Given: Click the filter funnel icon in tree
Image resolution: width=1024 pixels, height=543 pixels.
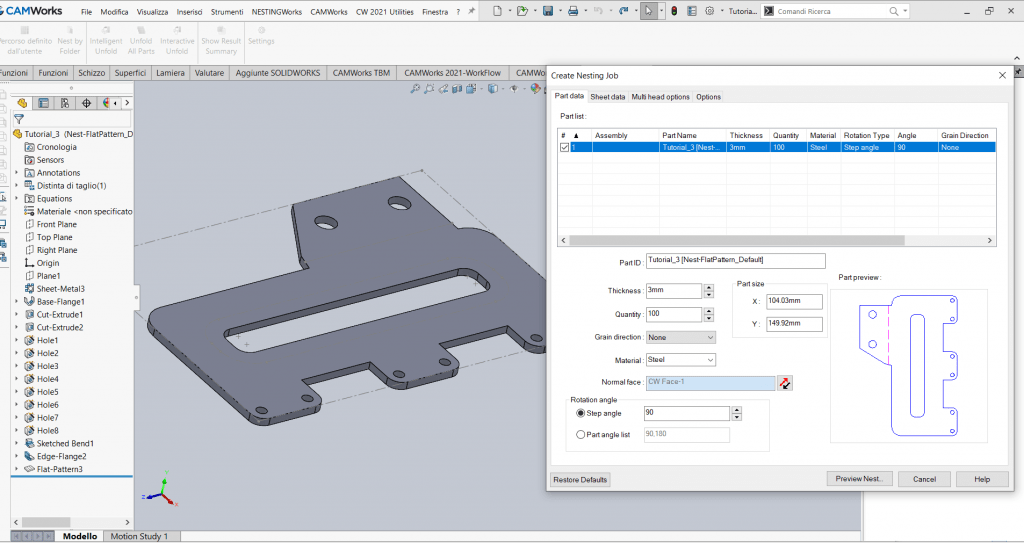Looking at the screenshot, I should coord(19,119).
